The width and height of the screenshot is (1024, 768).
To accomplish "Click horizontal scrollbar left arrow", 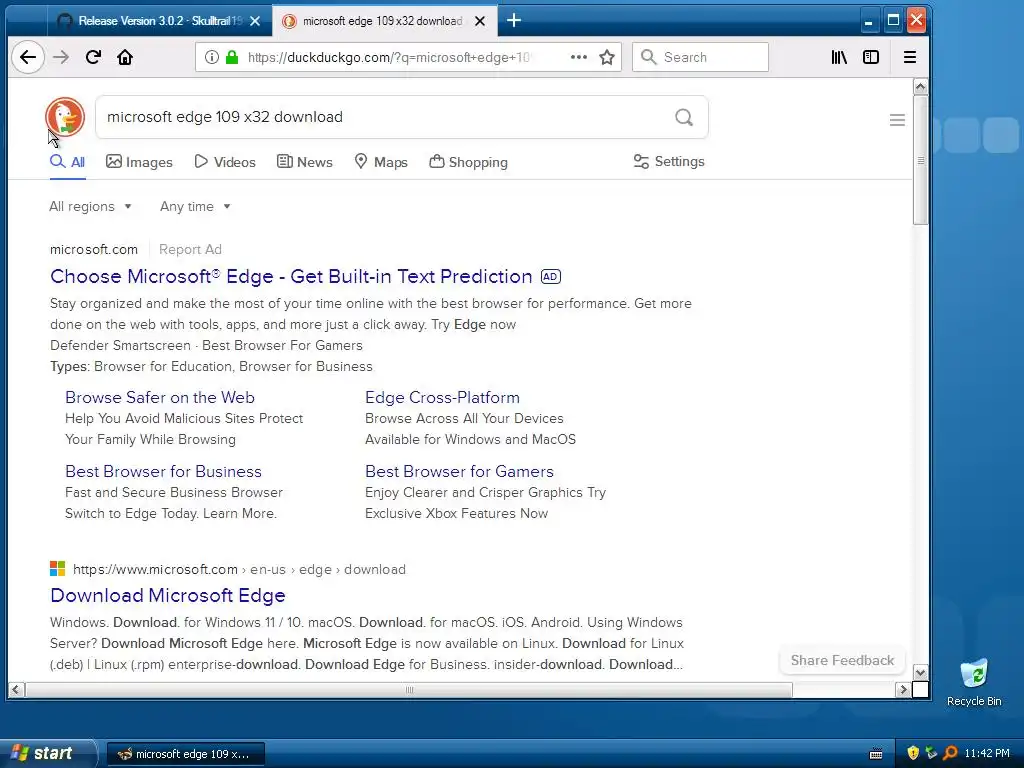I will (x=16, y=690).
